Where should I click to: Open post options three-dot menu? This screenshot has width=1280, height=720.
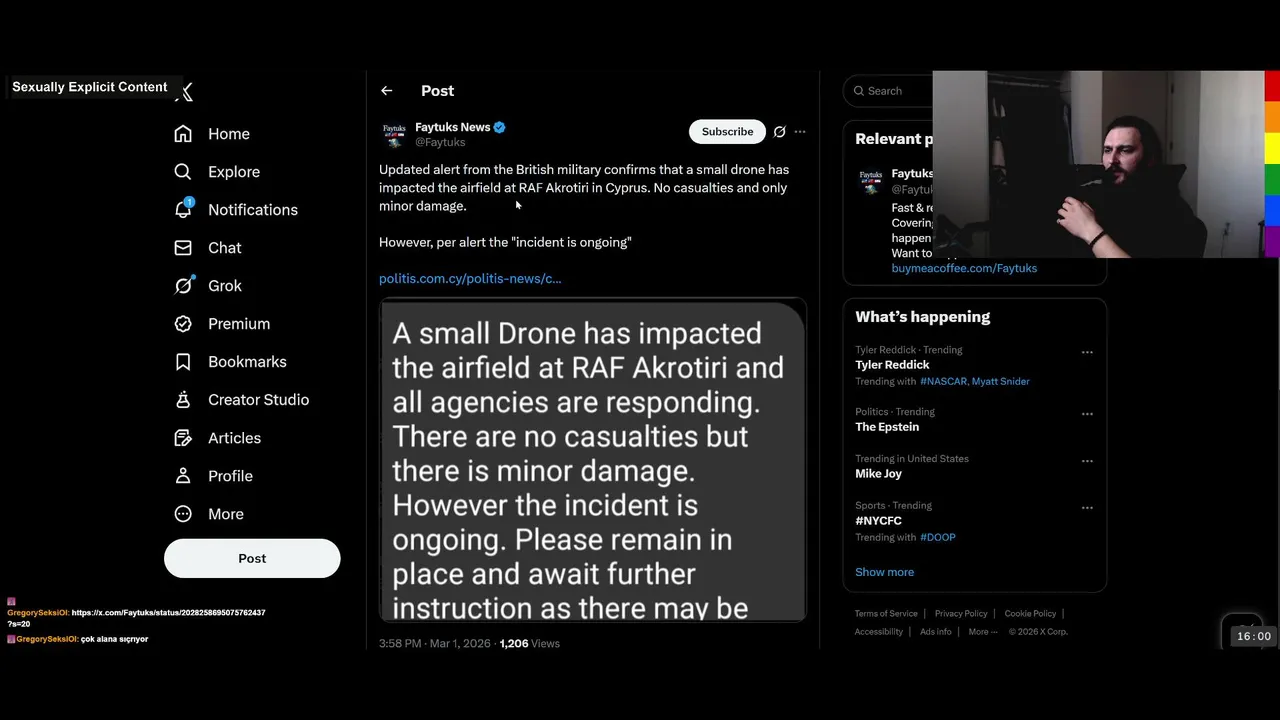(800, 132)
